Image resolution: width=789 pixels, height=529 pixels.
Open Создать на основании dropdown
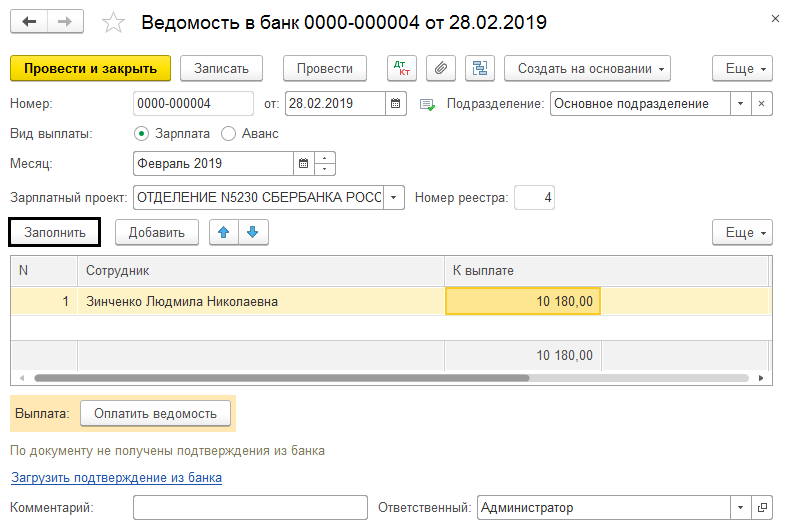(587, 69)
